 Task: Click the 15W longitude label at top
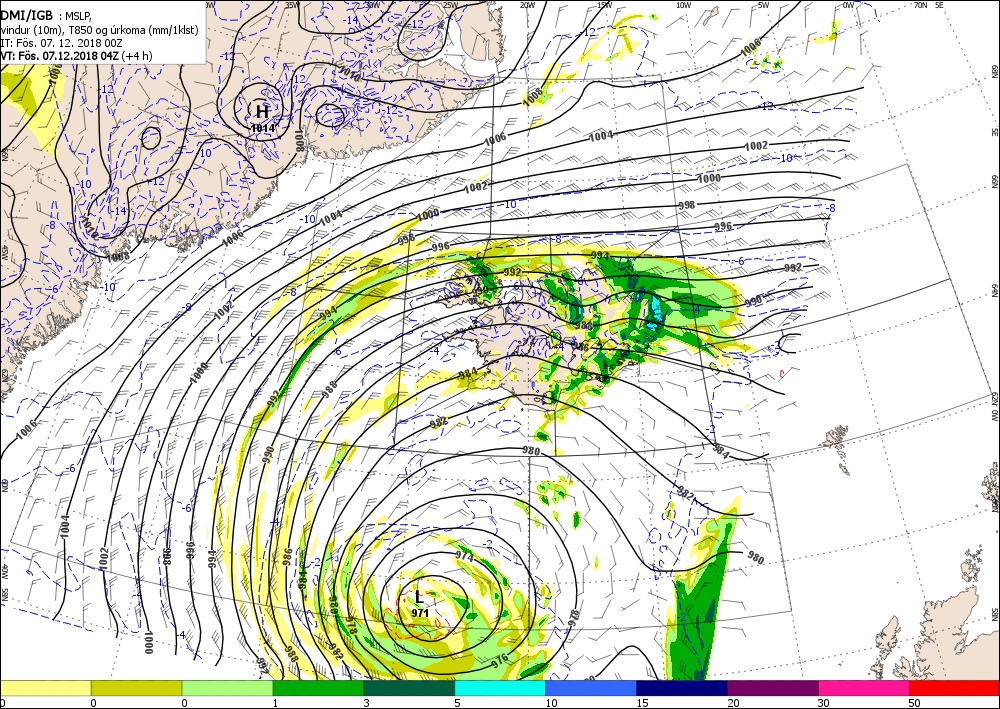pos(605,5)
